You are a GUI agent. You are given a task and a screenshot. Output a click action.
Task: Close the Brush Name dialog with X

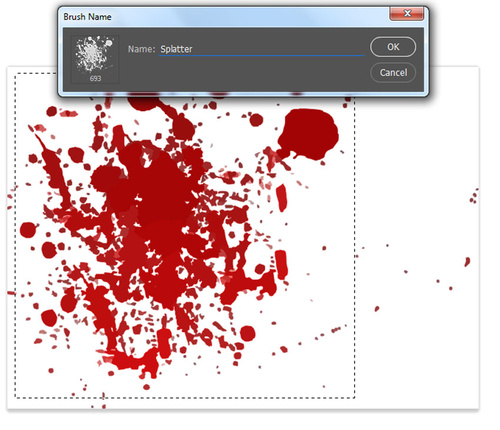coord(407,13)
